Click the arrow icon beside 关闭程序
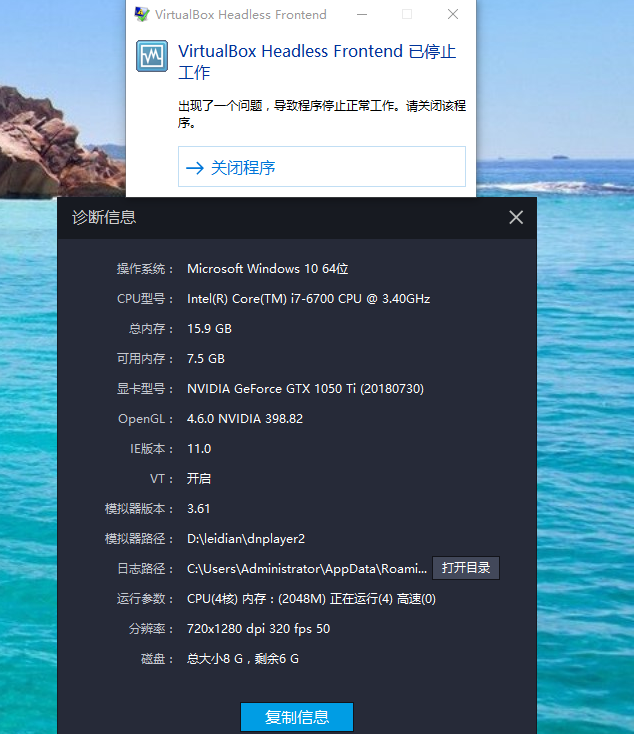Image resolution: width=634 pixels, height=734 pixels. [194, 168]
